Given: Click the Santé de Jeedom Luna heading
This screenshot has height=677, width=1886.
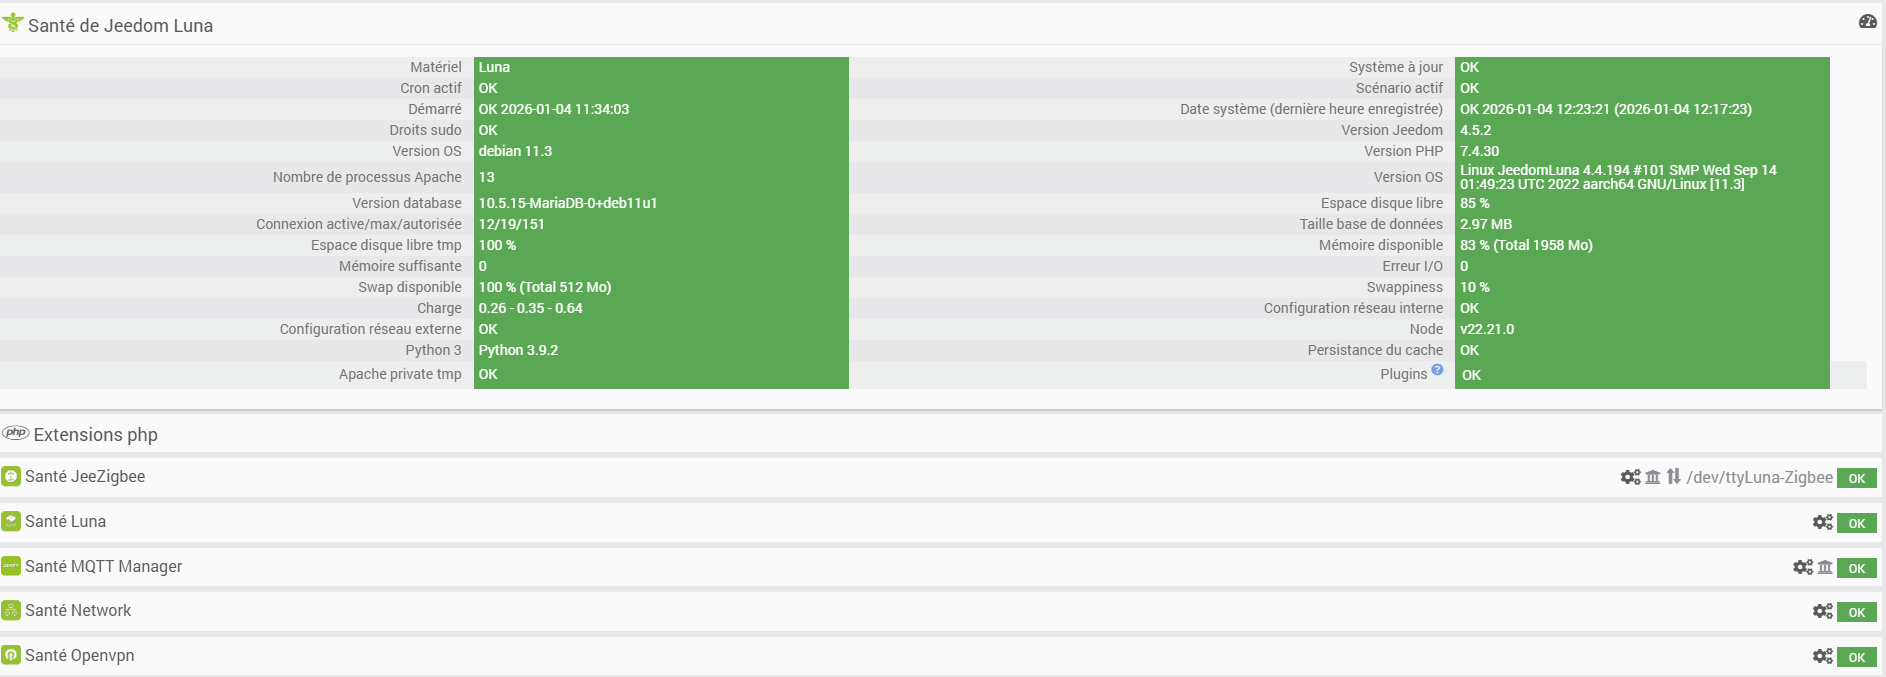Looking at the screenshot, I should [120, 26].
